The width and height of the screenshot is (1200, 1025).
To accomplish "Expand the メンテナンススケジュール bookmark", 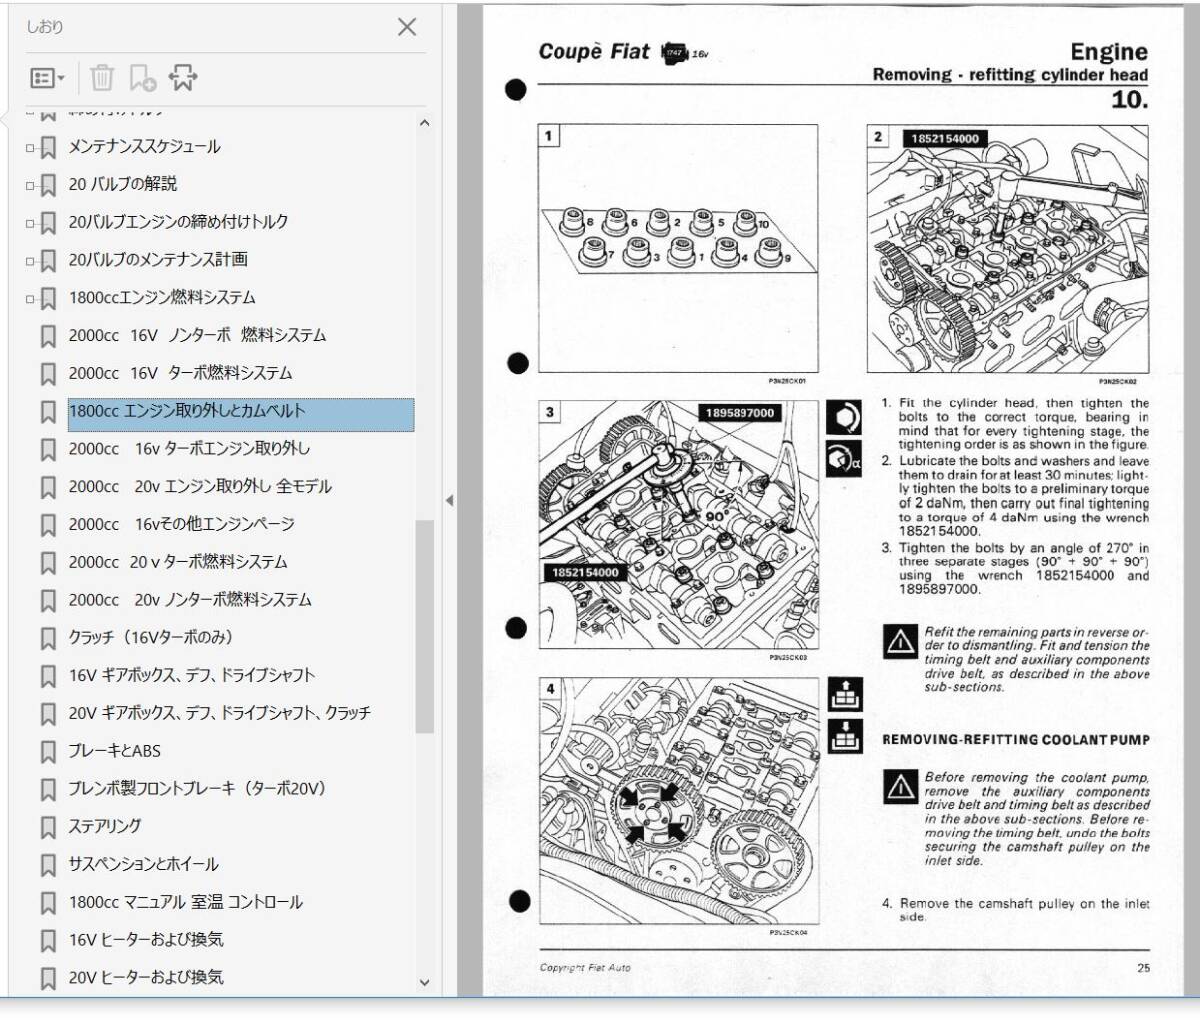I will 30,148.
